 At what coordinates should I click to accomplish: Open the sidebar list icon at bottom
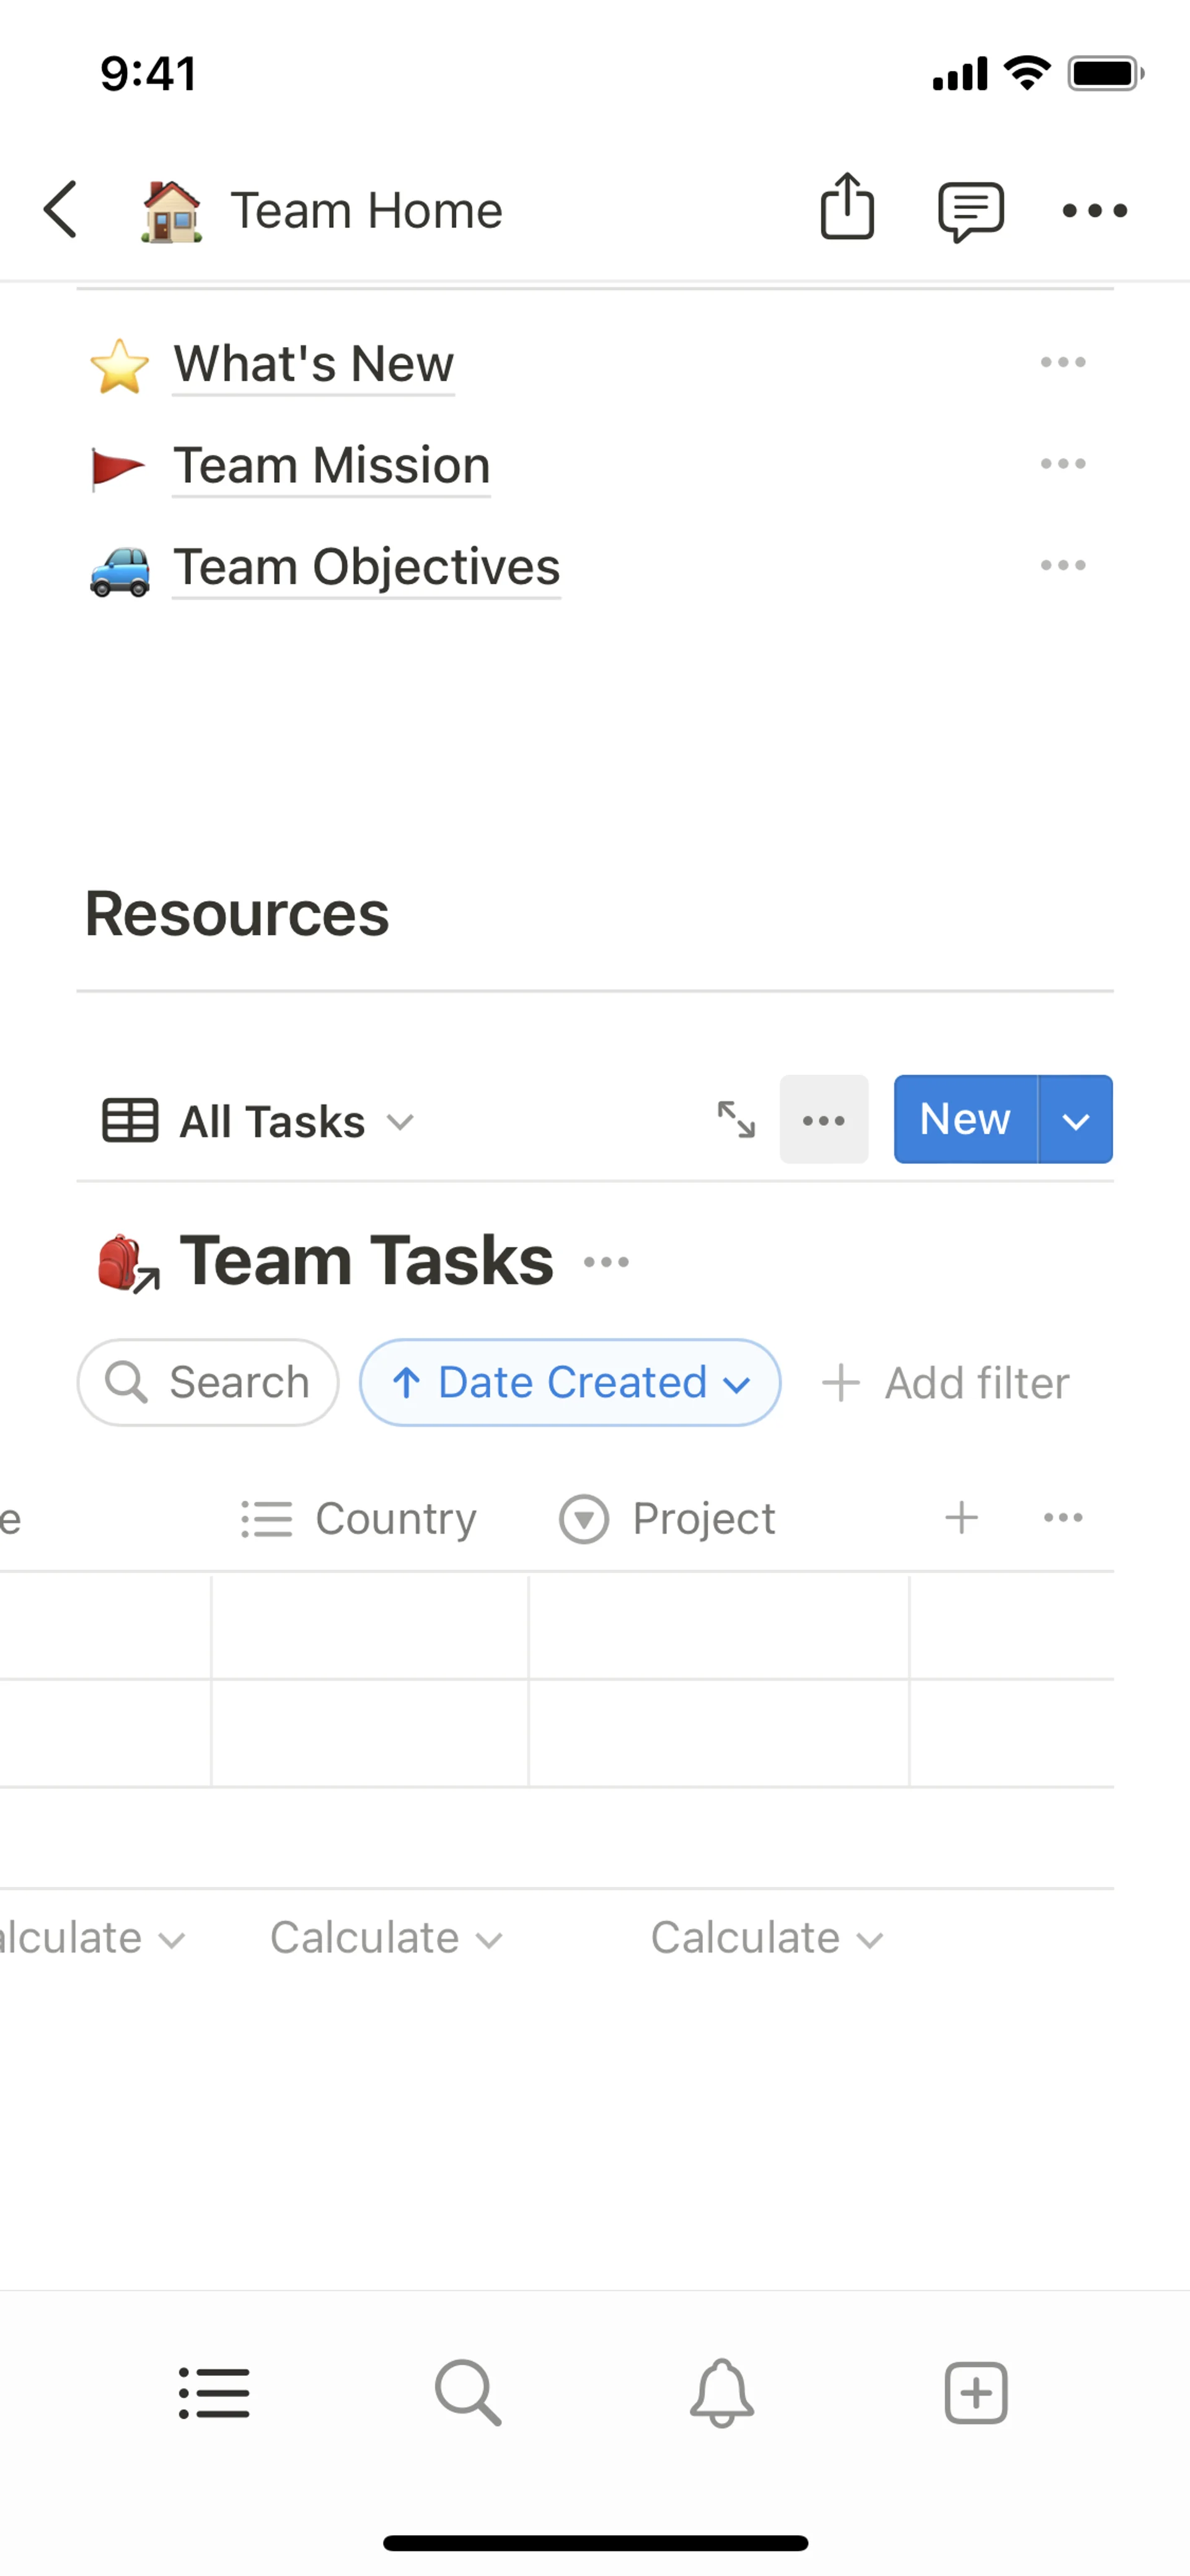click(x=214, y=2393)
